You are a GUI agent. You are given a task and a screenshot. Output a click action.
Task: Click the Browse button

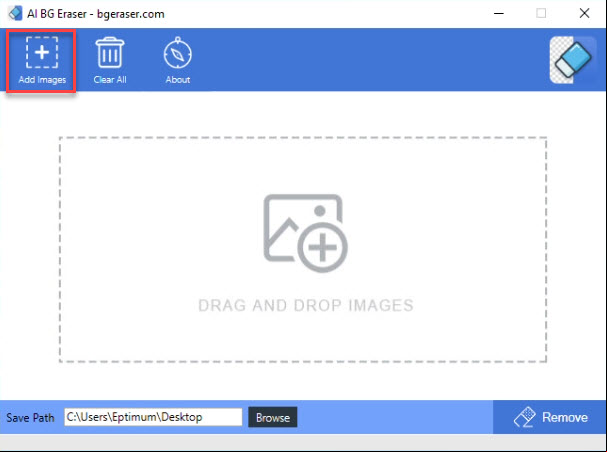pyautogui.click(x=273, y=417)
